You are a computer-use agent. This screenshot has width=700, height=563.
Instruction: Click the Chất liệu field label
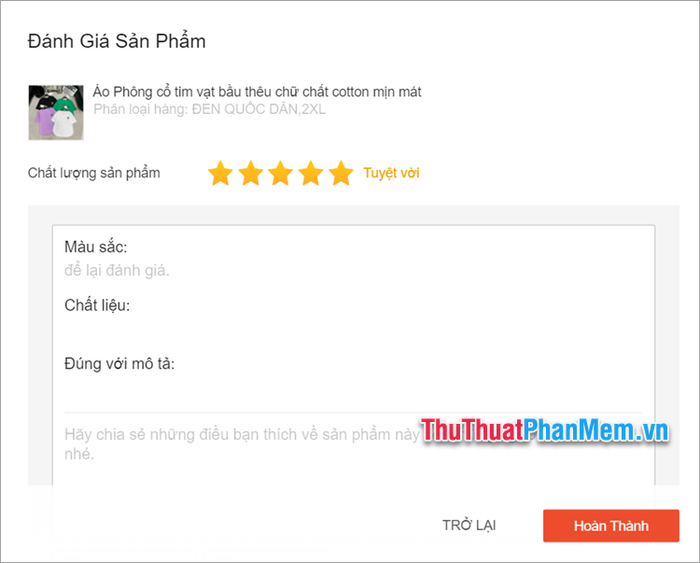97,305
